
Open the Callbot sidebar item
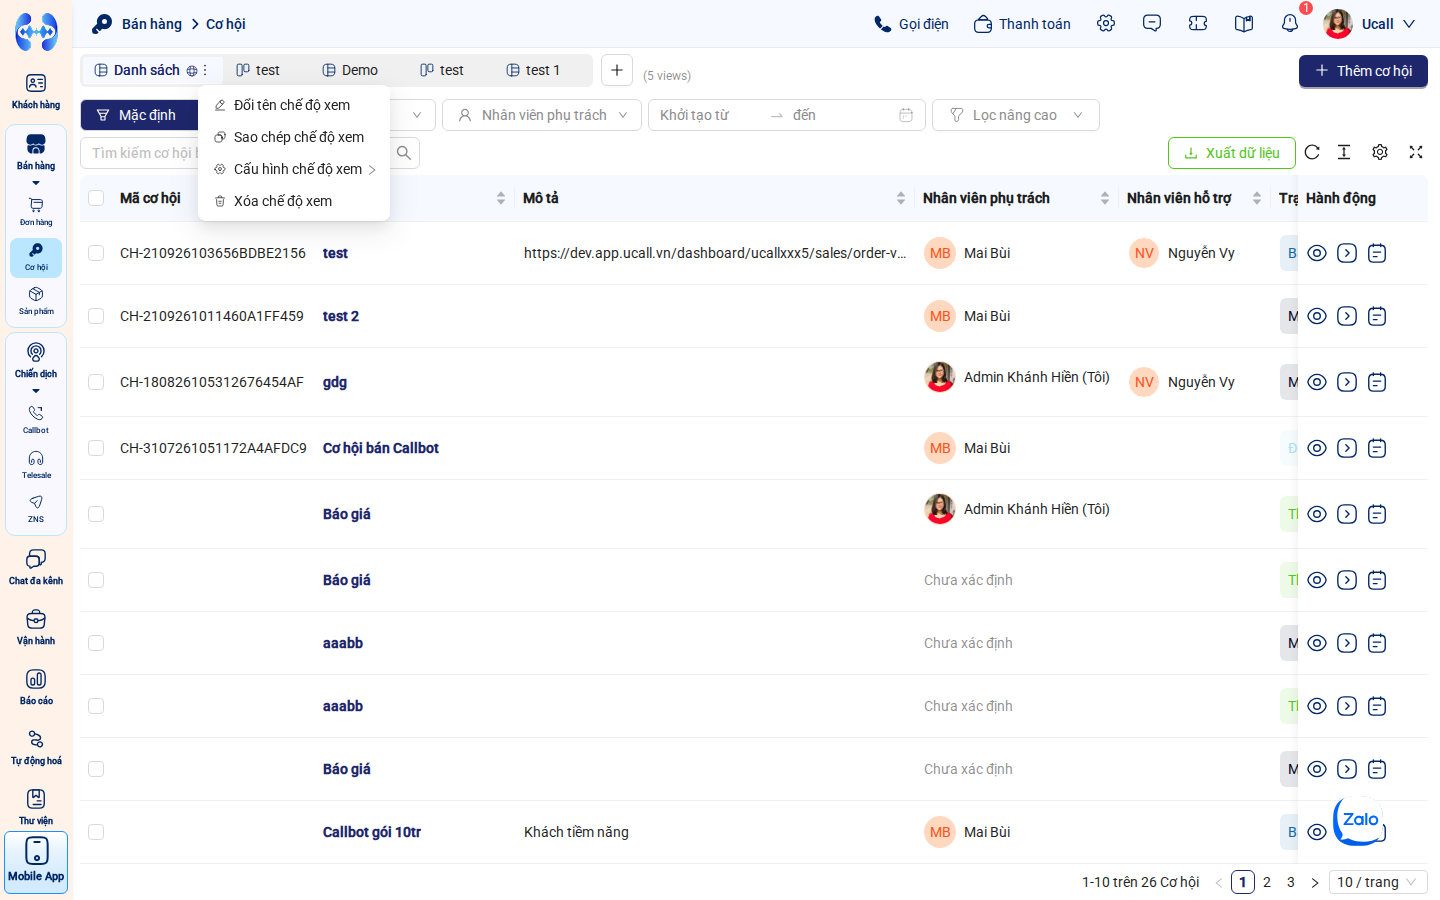click(x=36, y=419)
